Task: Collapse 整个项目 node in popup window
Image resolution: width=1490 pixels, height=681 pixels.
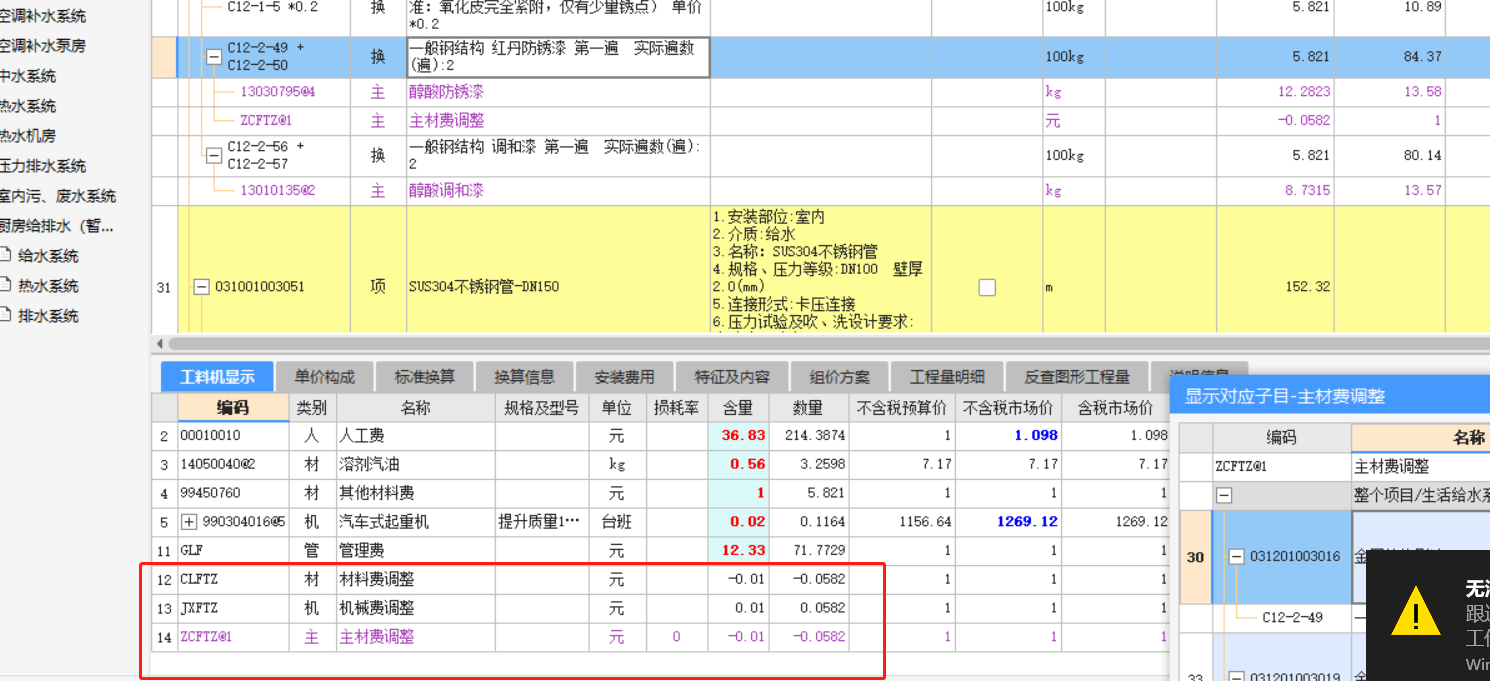Action: click(x=1224, y=496)
